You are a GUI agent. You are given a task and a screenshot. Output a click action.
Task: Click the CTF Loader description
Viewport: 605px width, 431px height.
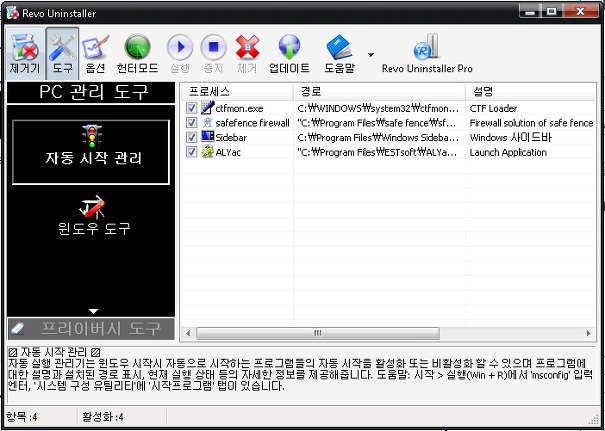pyautogui.click(x=493, y=108)
